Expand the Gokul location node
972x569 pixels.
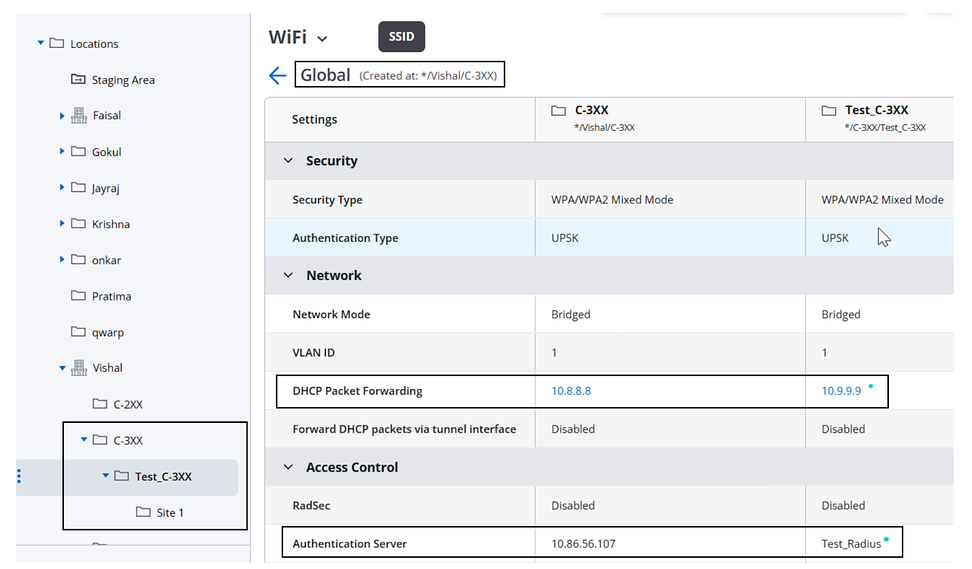[62, 152]
